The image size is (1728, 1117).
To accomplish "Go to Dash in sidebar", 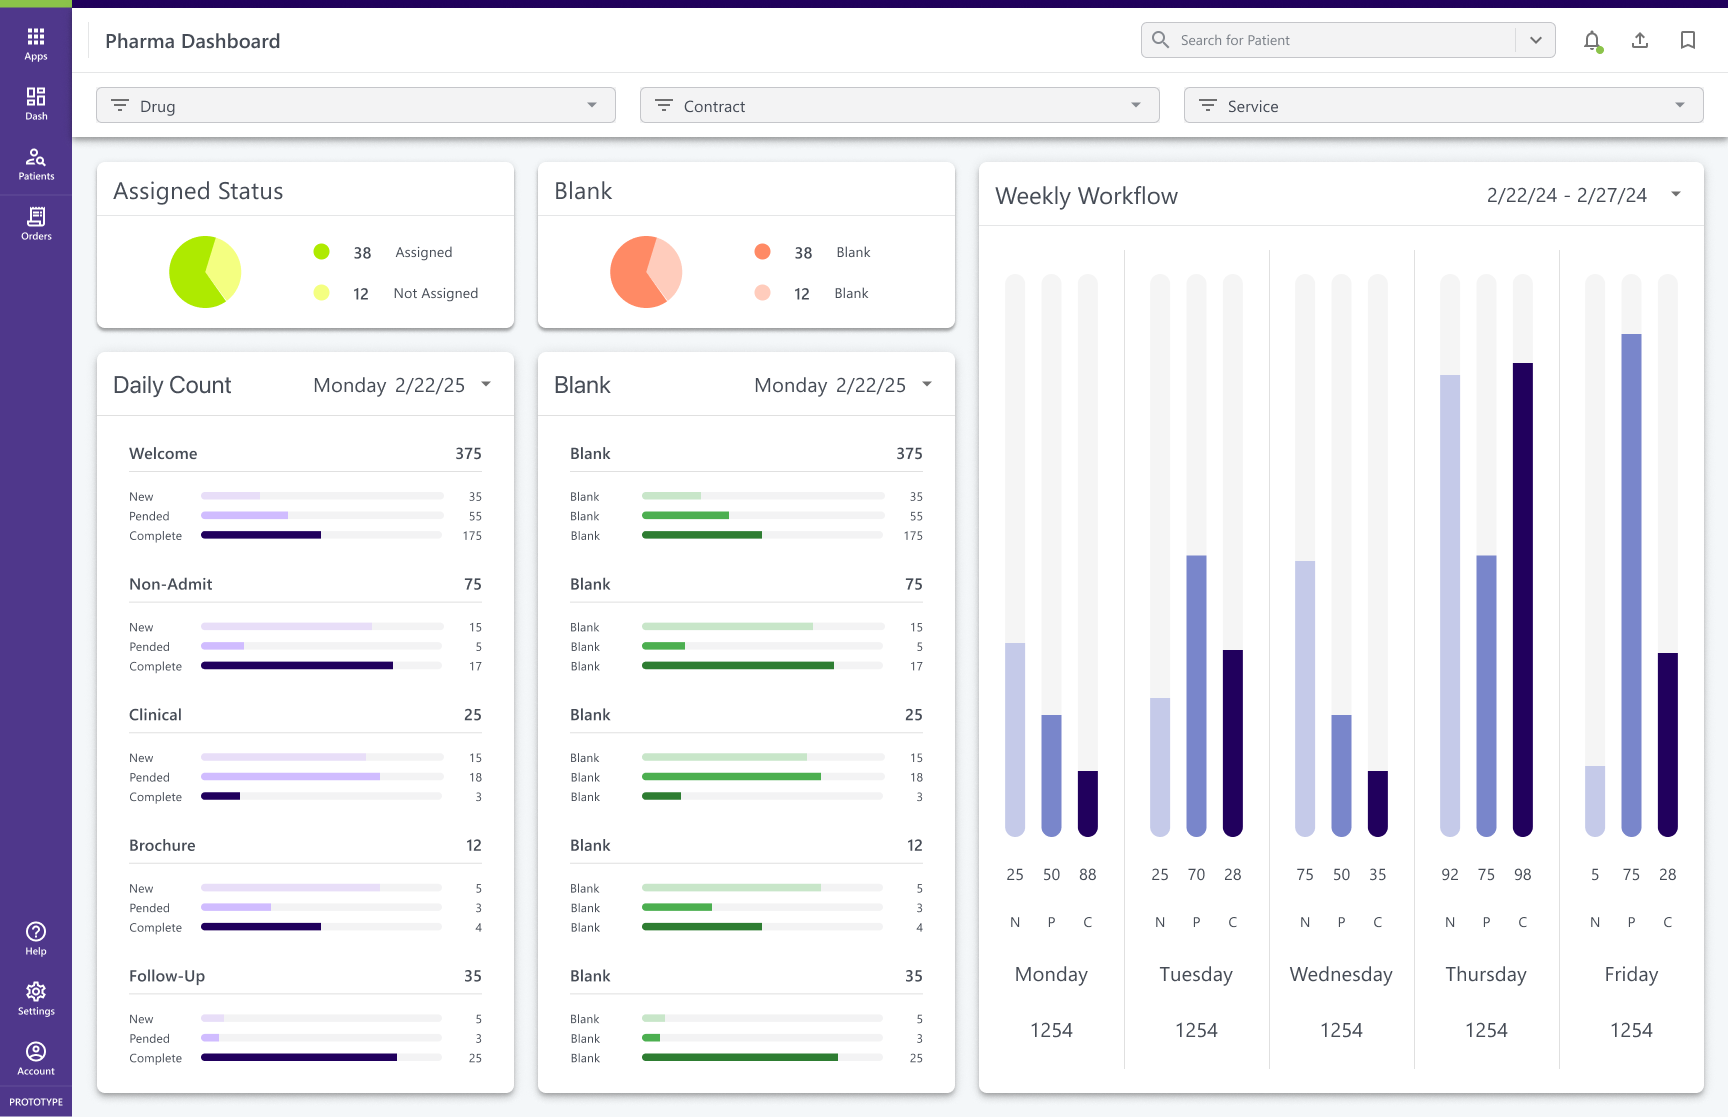I will coord(36,102).
